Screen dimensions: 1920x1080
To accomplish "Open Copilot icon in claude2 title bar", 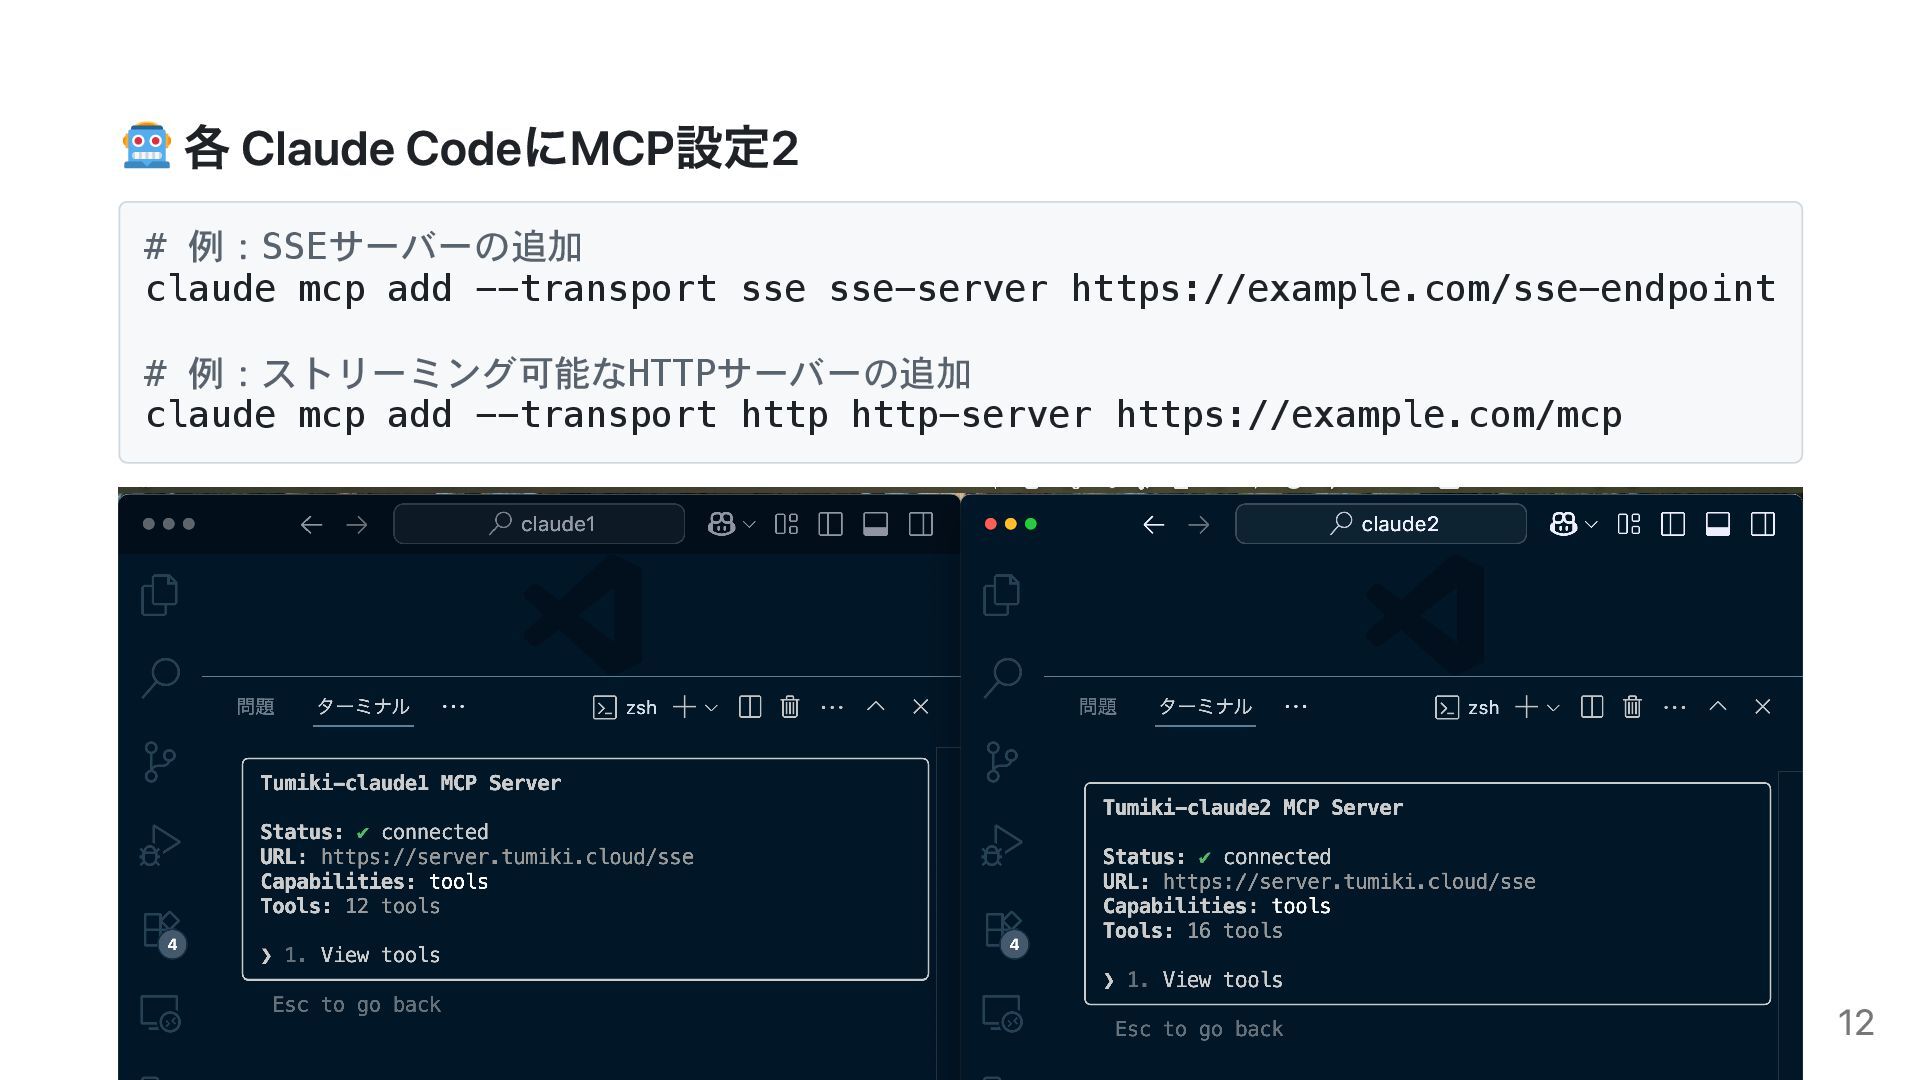I will coord(1563,524).
